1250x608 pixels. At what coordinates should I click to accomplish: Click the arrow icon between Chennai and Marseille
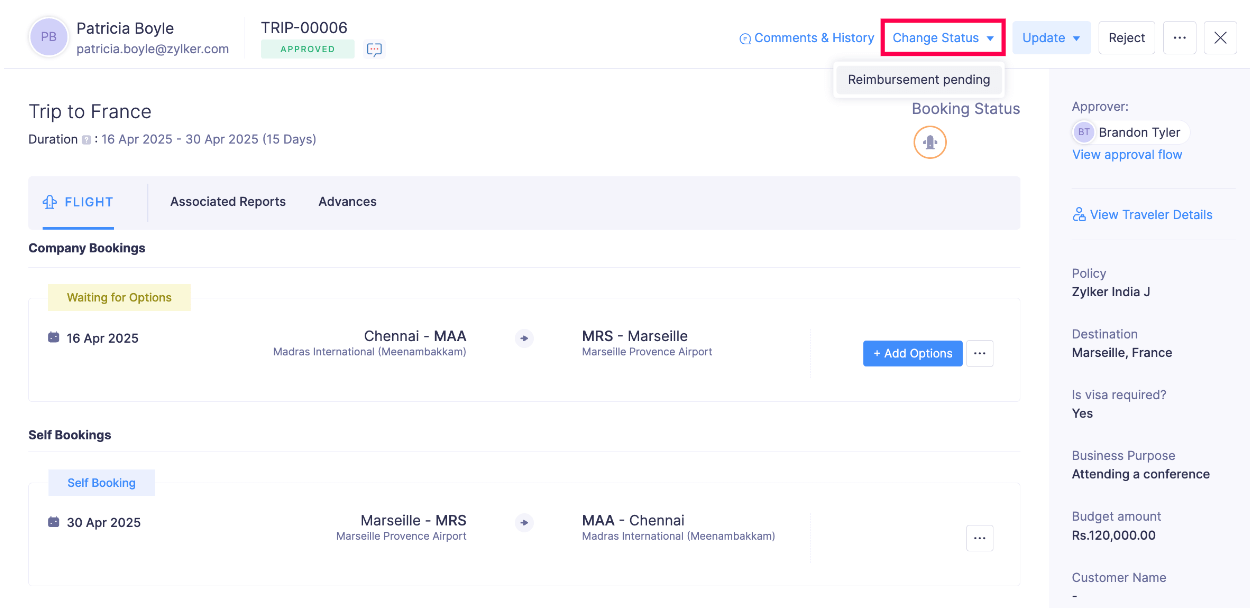click(524, 338)
